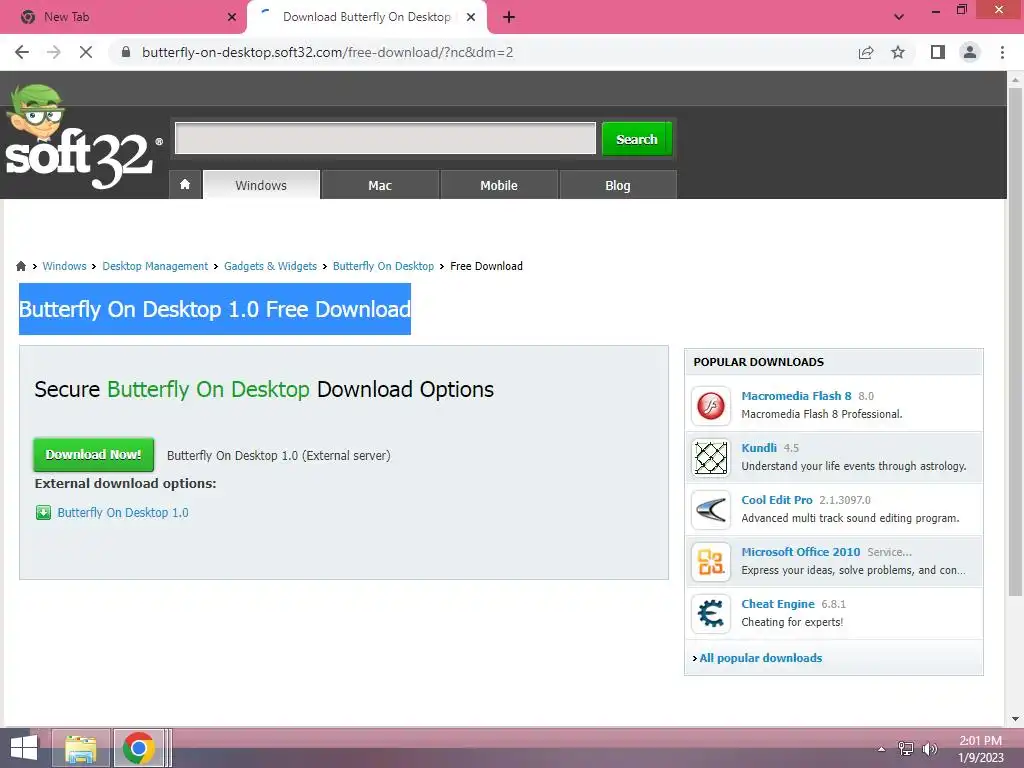Click the lock icon in the address bar
Viewport: 1024px width, 768px height.
tap(126, 52)
